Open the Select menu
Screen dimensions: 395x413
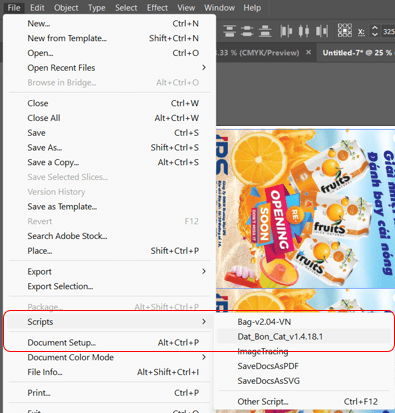point(126,7)
